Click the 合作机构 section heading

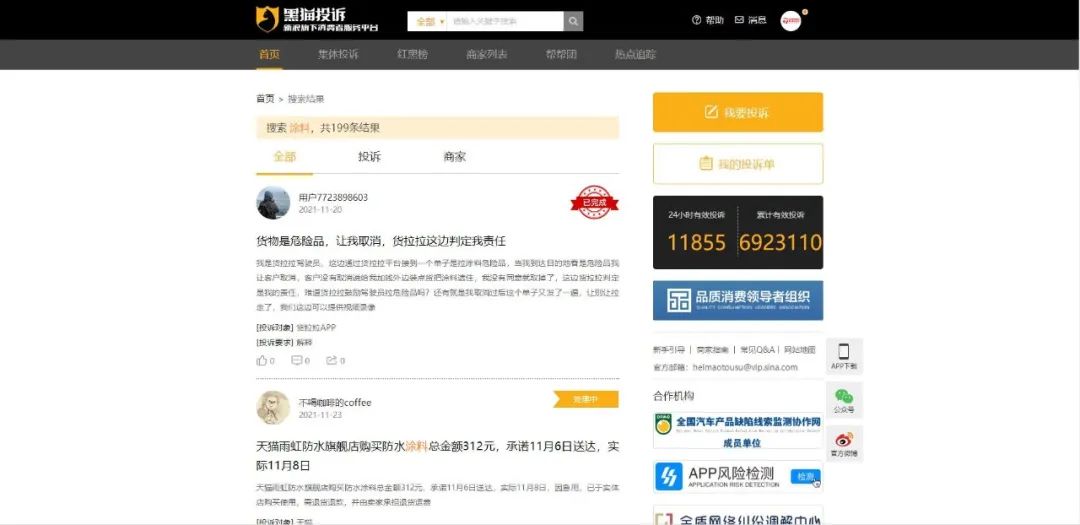point(673,395)
